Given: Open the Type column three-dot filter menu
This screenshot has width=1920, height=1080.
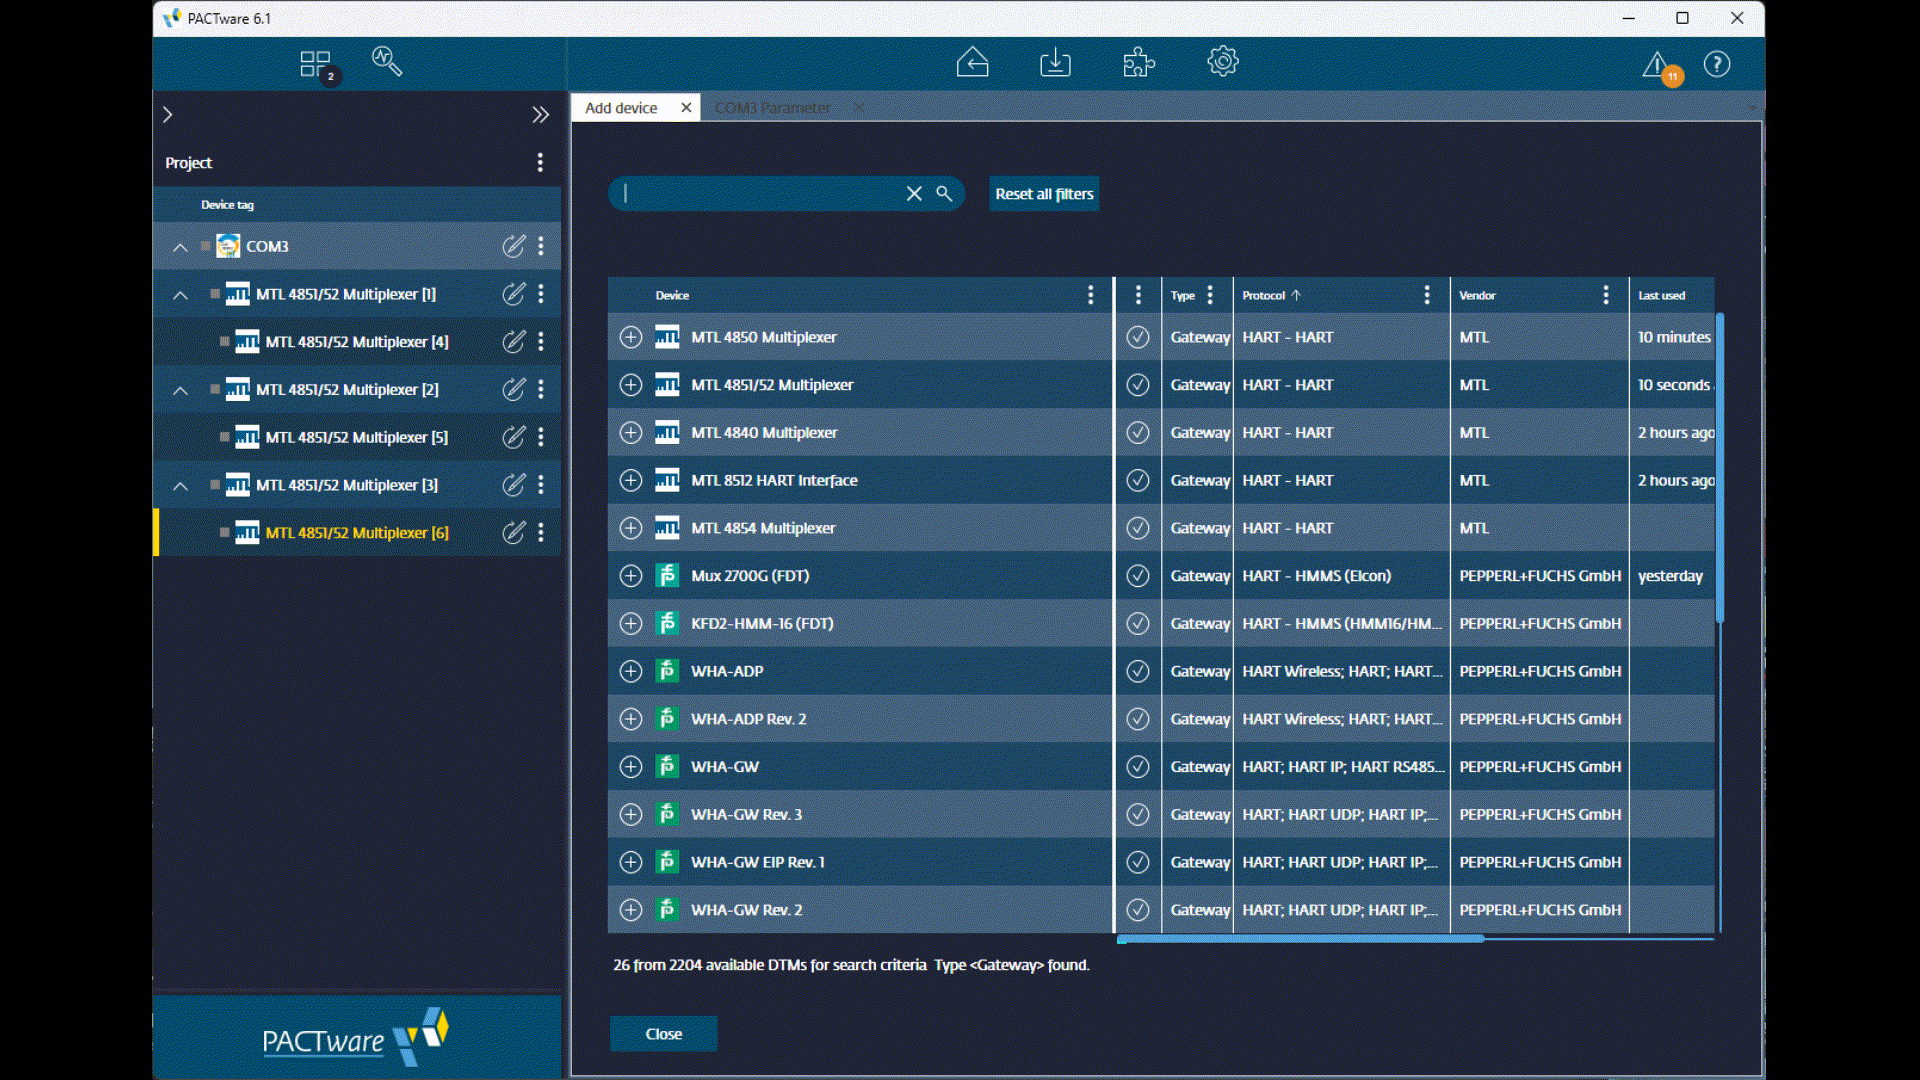Looking at the screenshot, I should [1210, 295].
